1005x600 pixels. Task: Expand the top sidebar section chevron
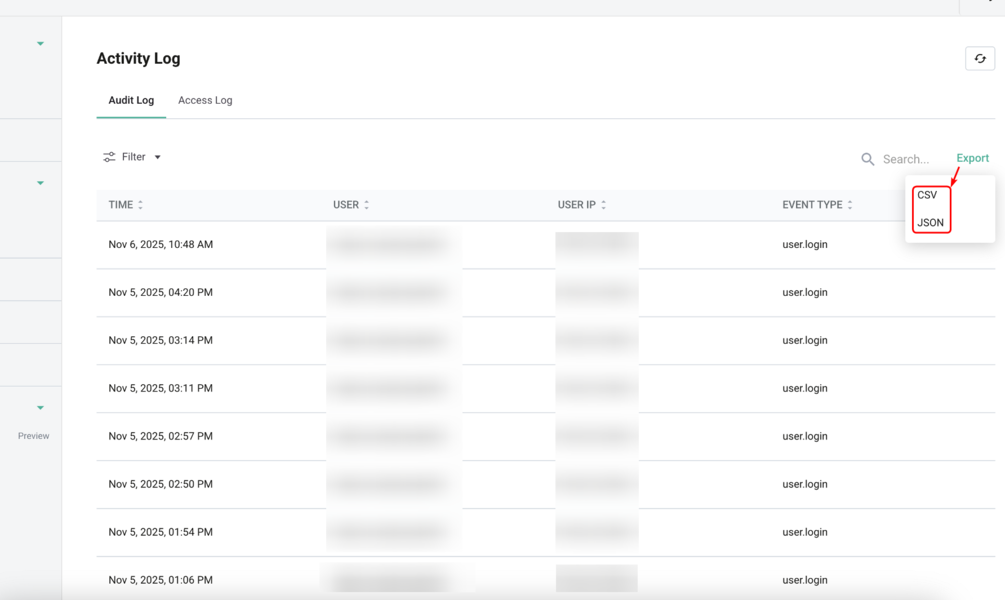pyautogui.click(x=40, y=44)
